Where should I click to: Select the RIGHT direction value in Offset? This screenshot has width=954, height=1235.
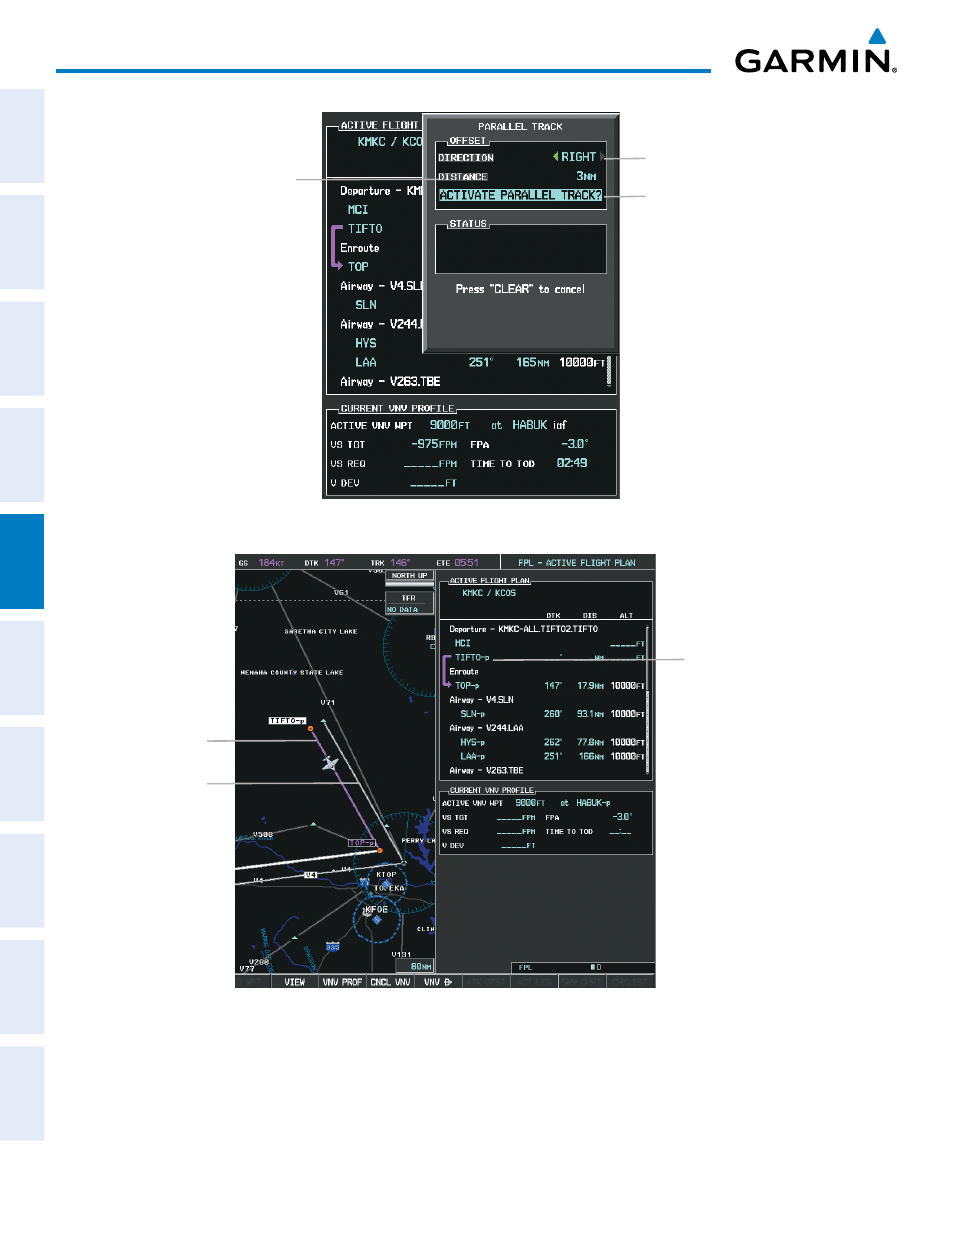point(578,157)
